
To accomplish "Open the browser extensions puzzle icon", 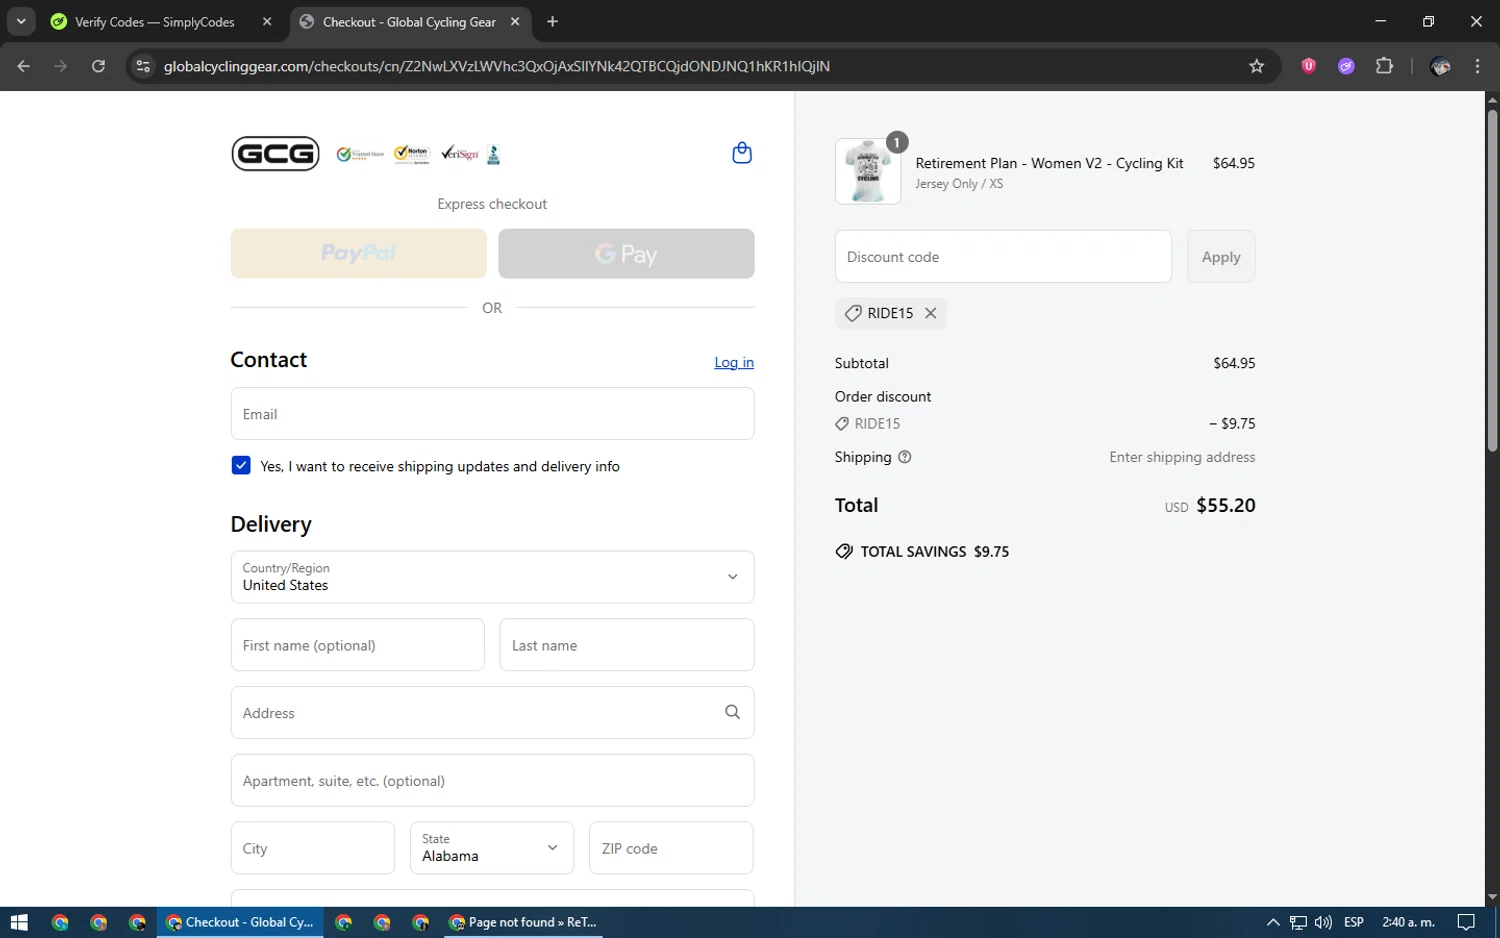I will (x=1384, y=66).
